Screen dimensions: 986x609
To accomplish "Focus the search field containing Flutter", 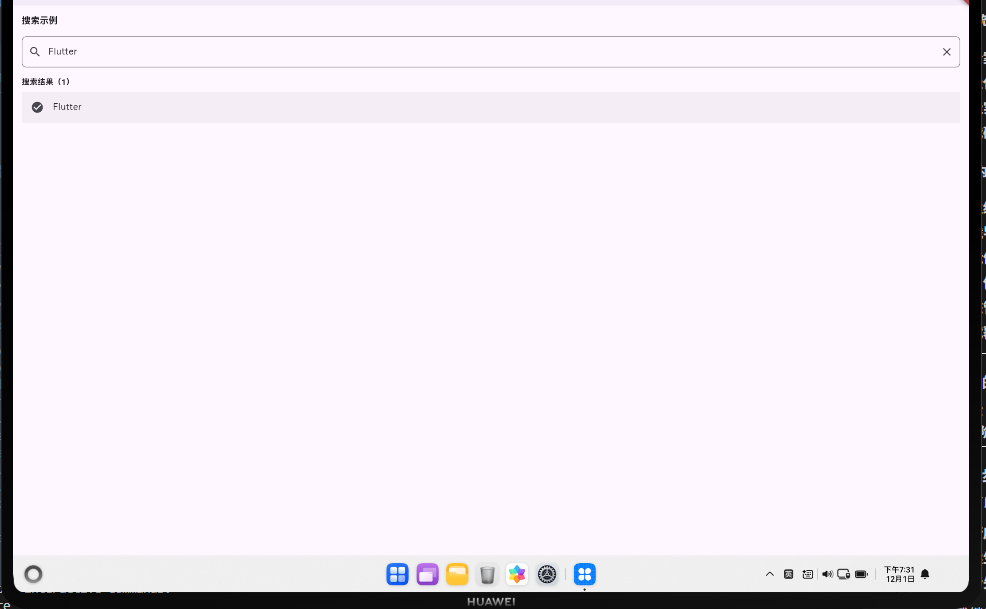I will point(490,52).
